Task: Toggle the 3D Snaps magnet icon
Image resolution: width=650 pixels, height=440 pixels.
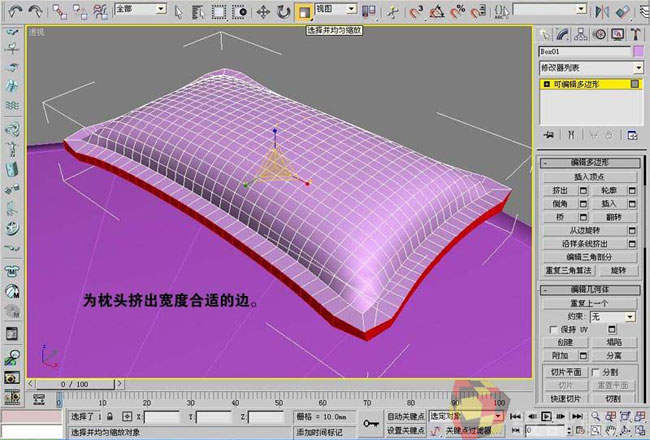Action: click(x=416, y=12)
